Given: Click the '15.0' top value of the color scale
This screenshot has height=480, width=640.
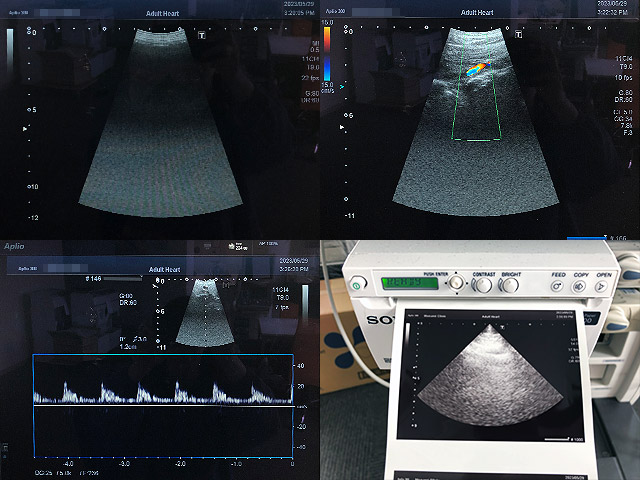Looking at the screenshot, I should coord(327,22).
